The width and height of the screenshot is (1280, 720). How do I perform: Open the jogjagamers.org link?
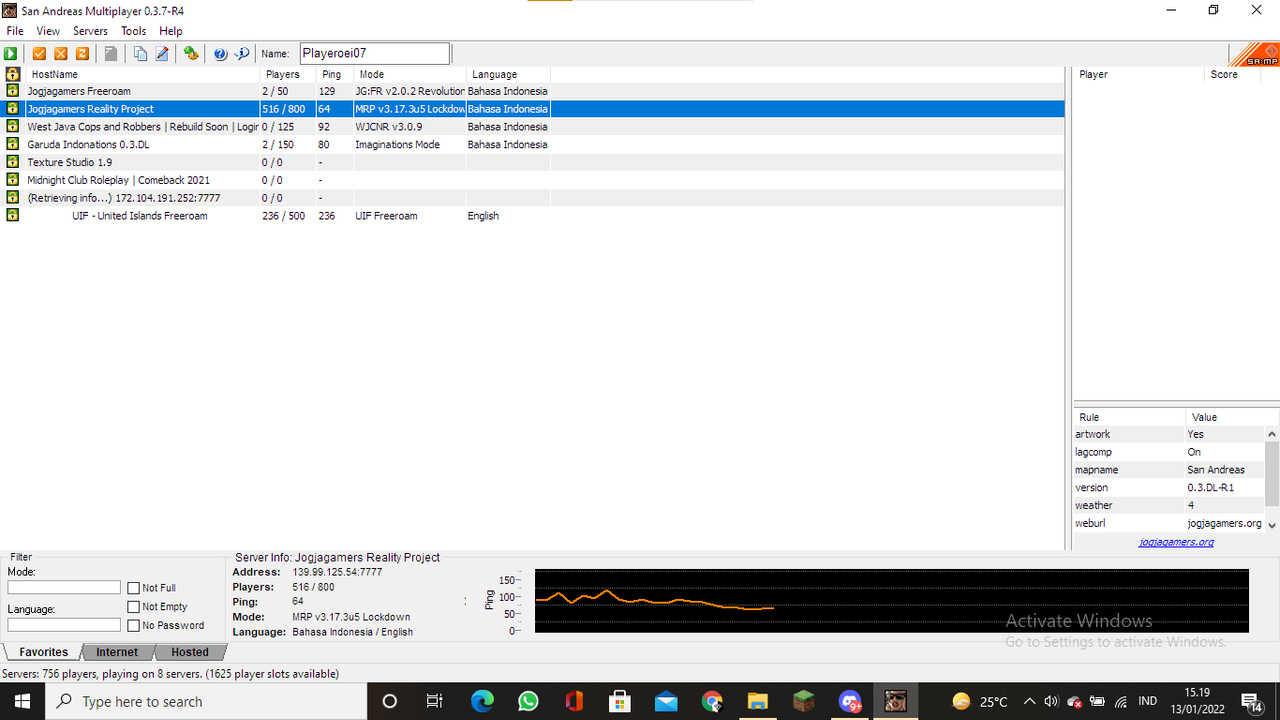tap(1176, 542)
